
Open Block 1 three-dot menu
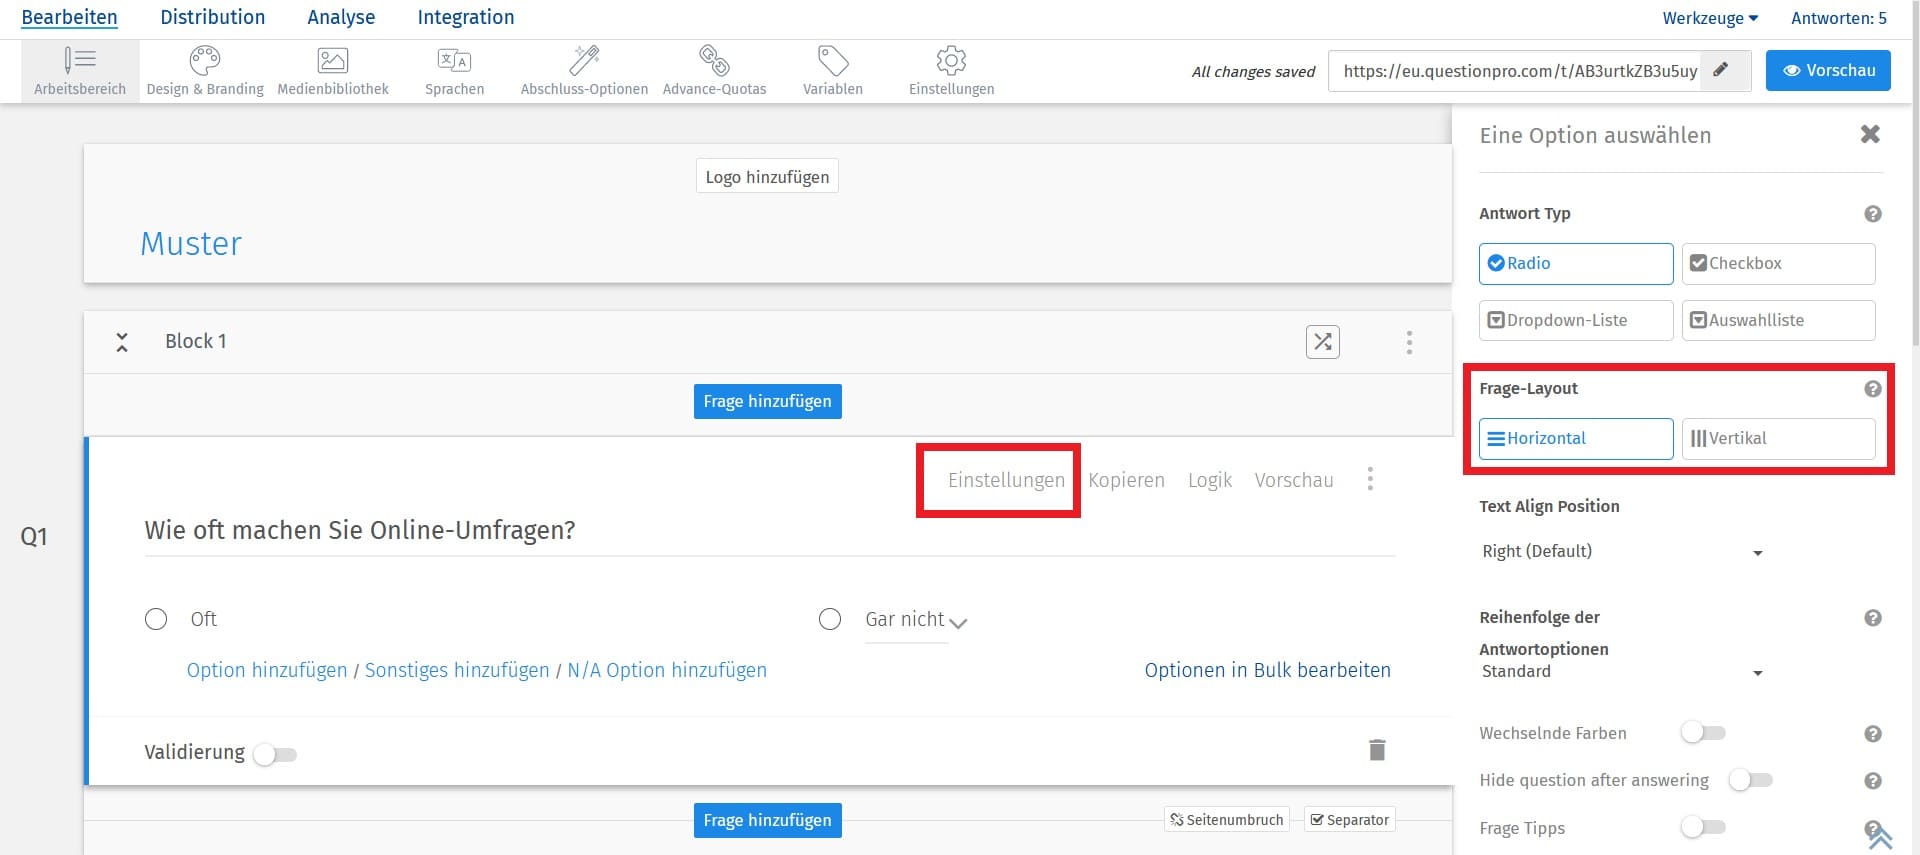click(x=1409, y=342)
